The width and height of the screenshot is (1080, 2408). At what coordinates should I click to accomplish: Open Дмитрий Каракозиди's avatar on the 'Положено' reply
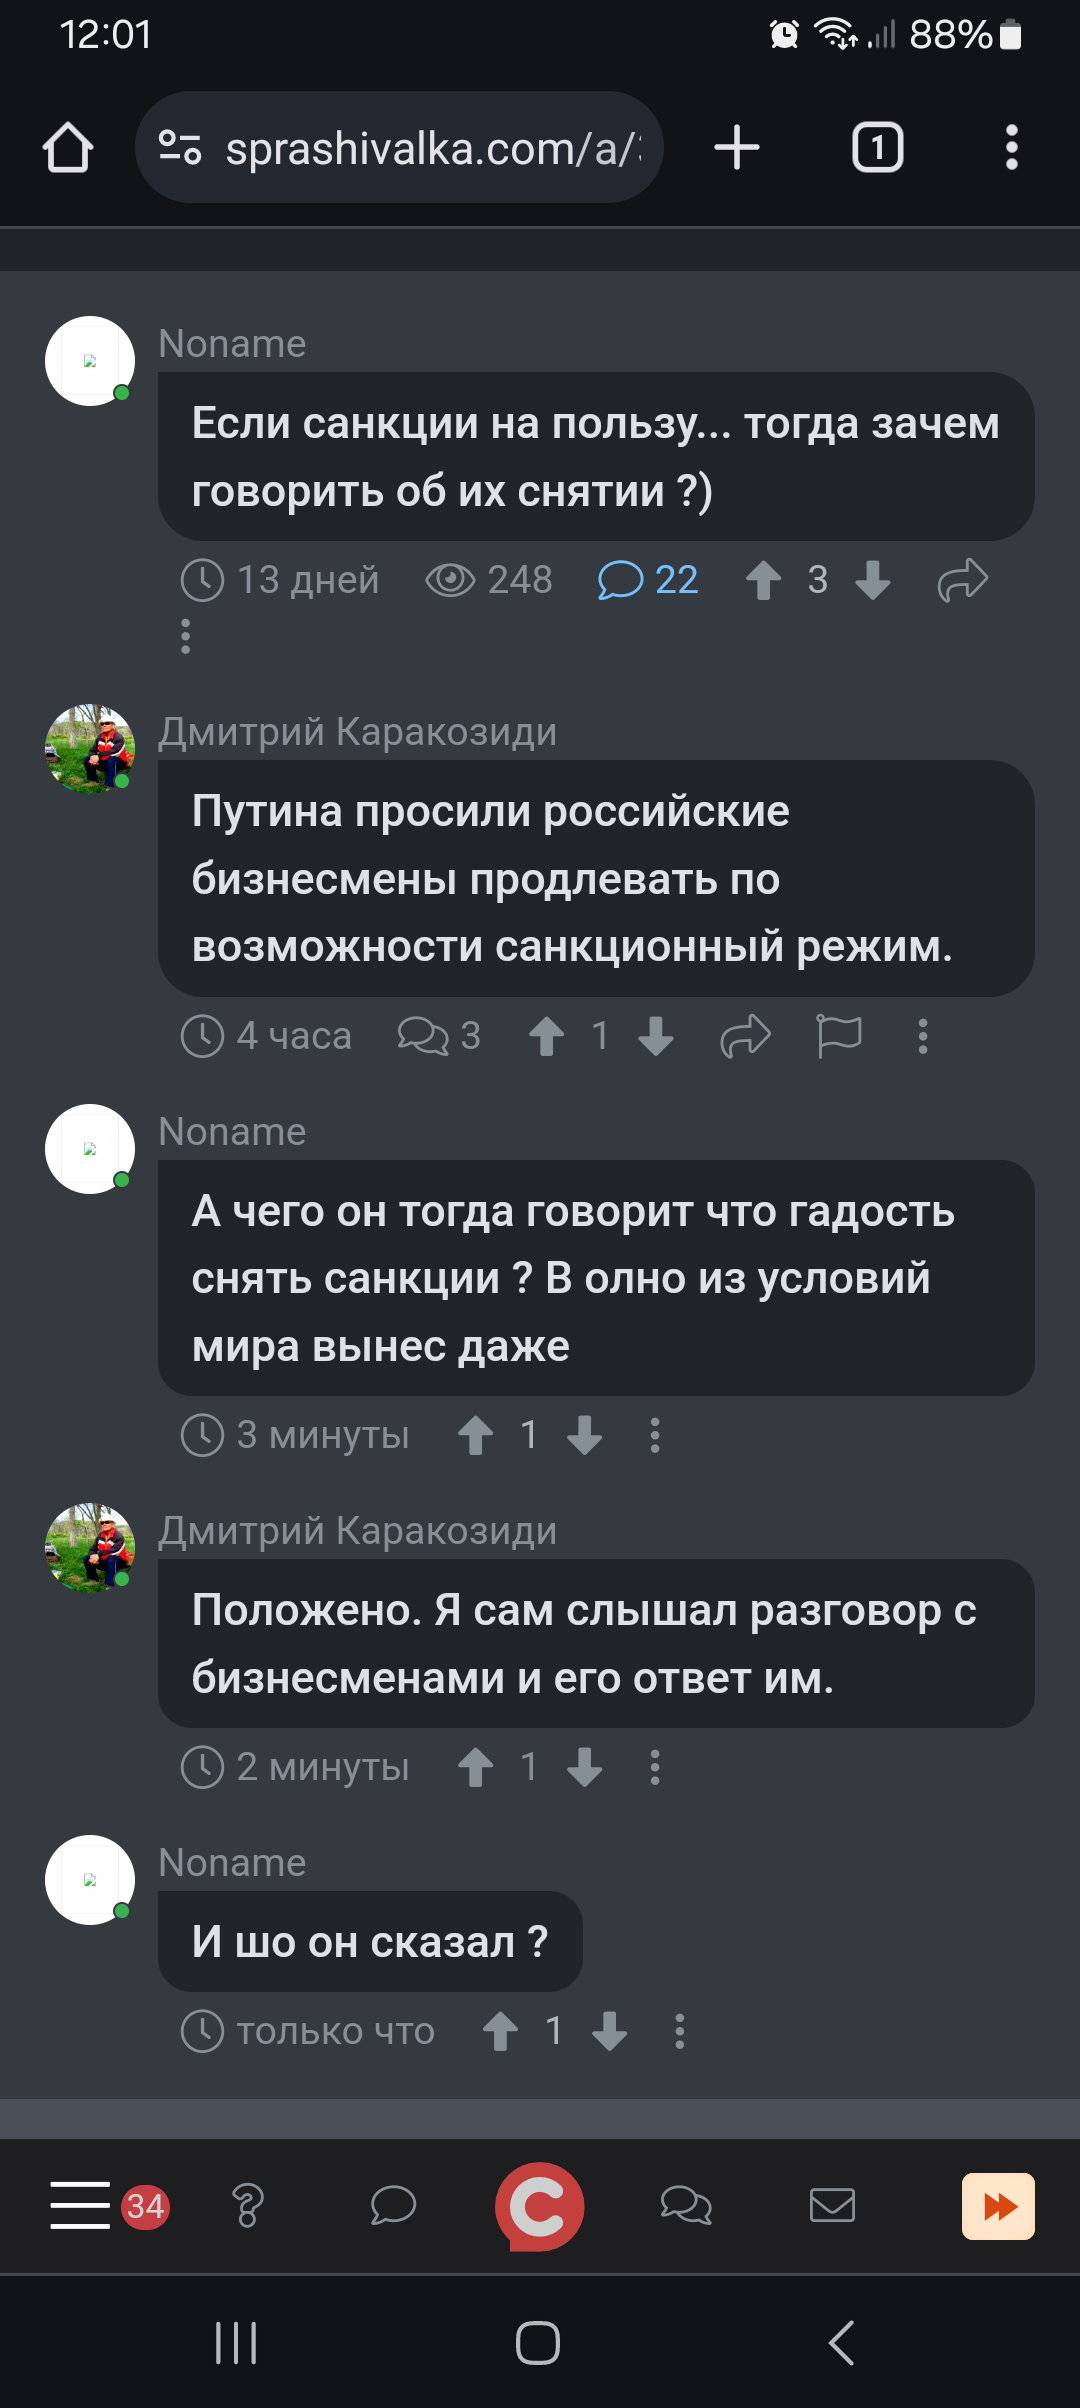90,1547
